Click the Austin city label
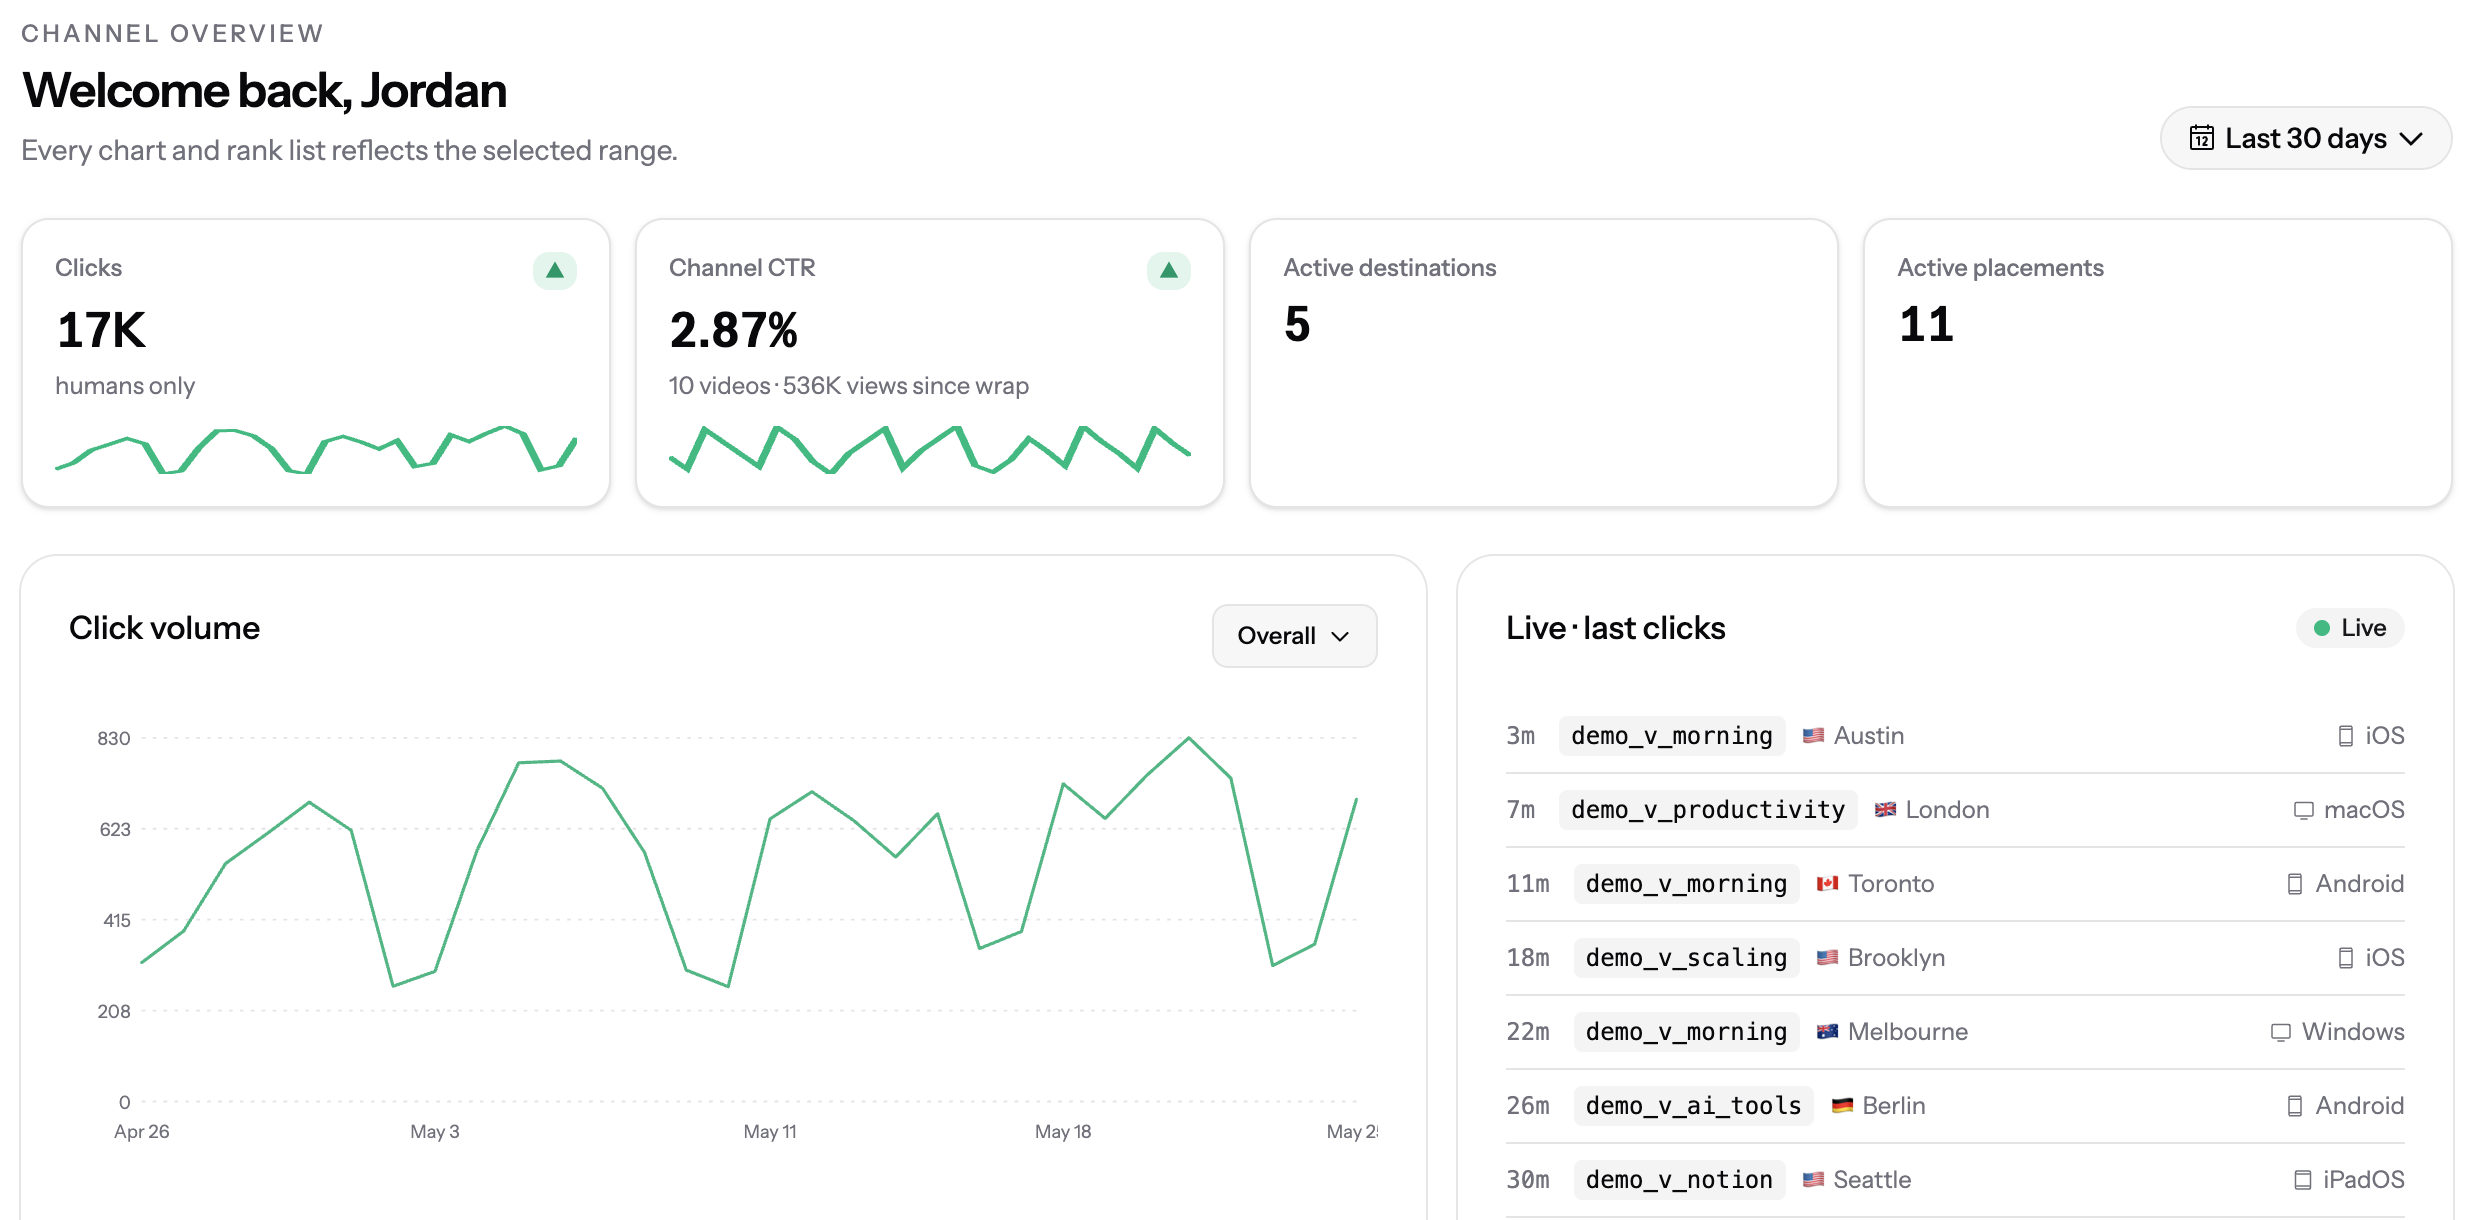The height and width of the screenshot is (1220, 2468). [1868, 736]
